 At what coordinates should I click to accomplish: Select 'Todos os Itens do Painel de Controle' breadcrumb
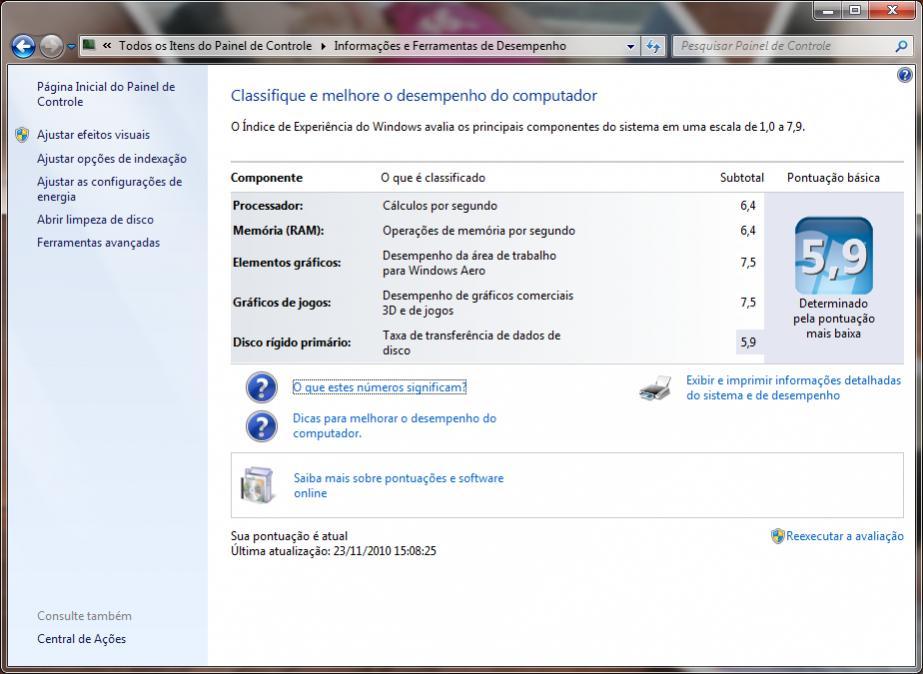215,45
